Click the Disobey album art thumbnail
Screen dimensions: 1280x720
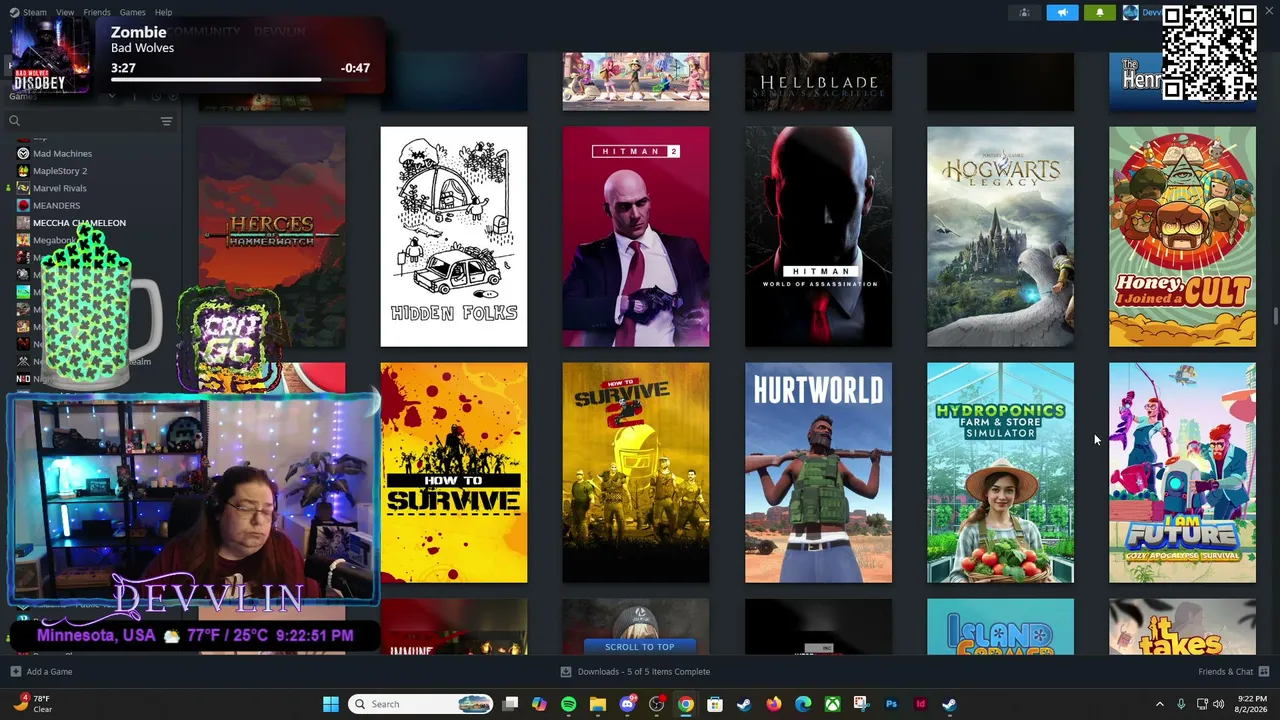coord(50,57)
